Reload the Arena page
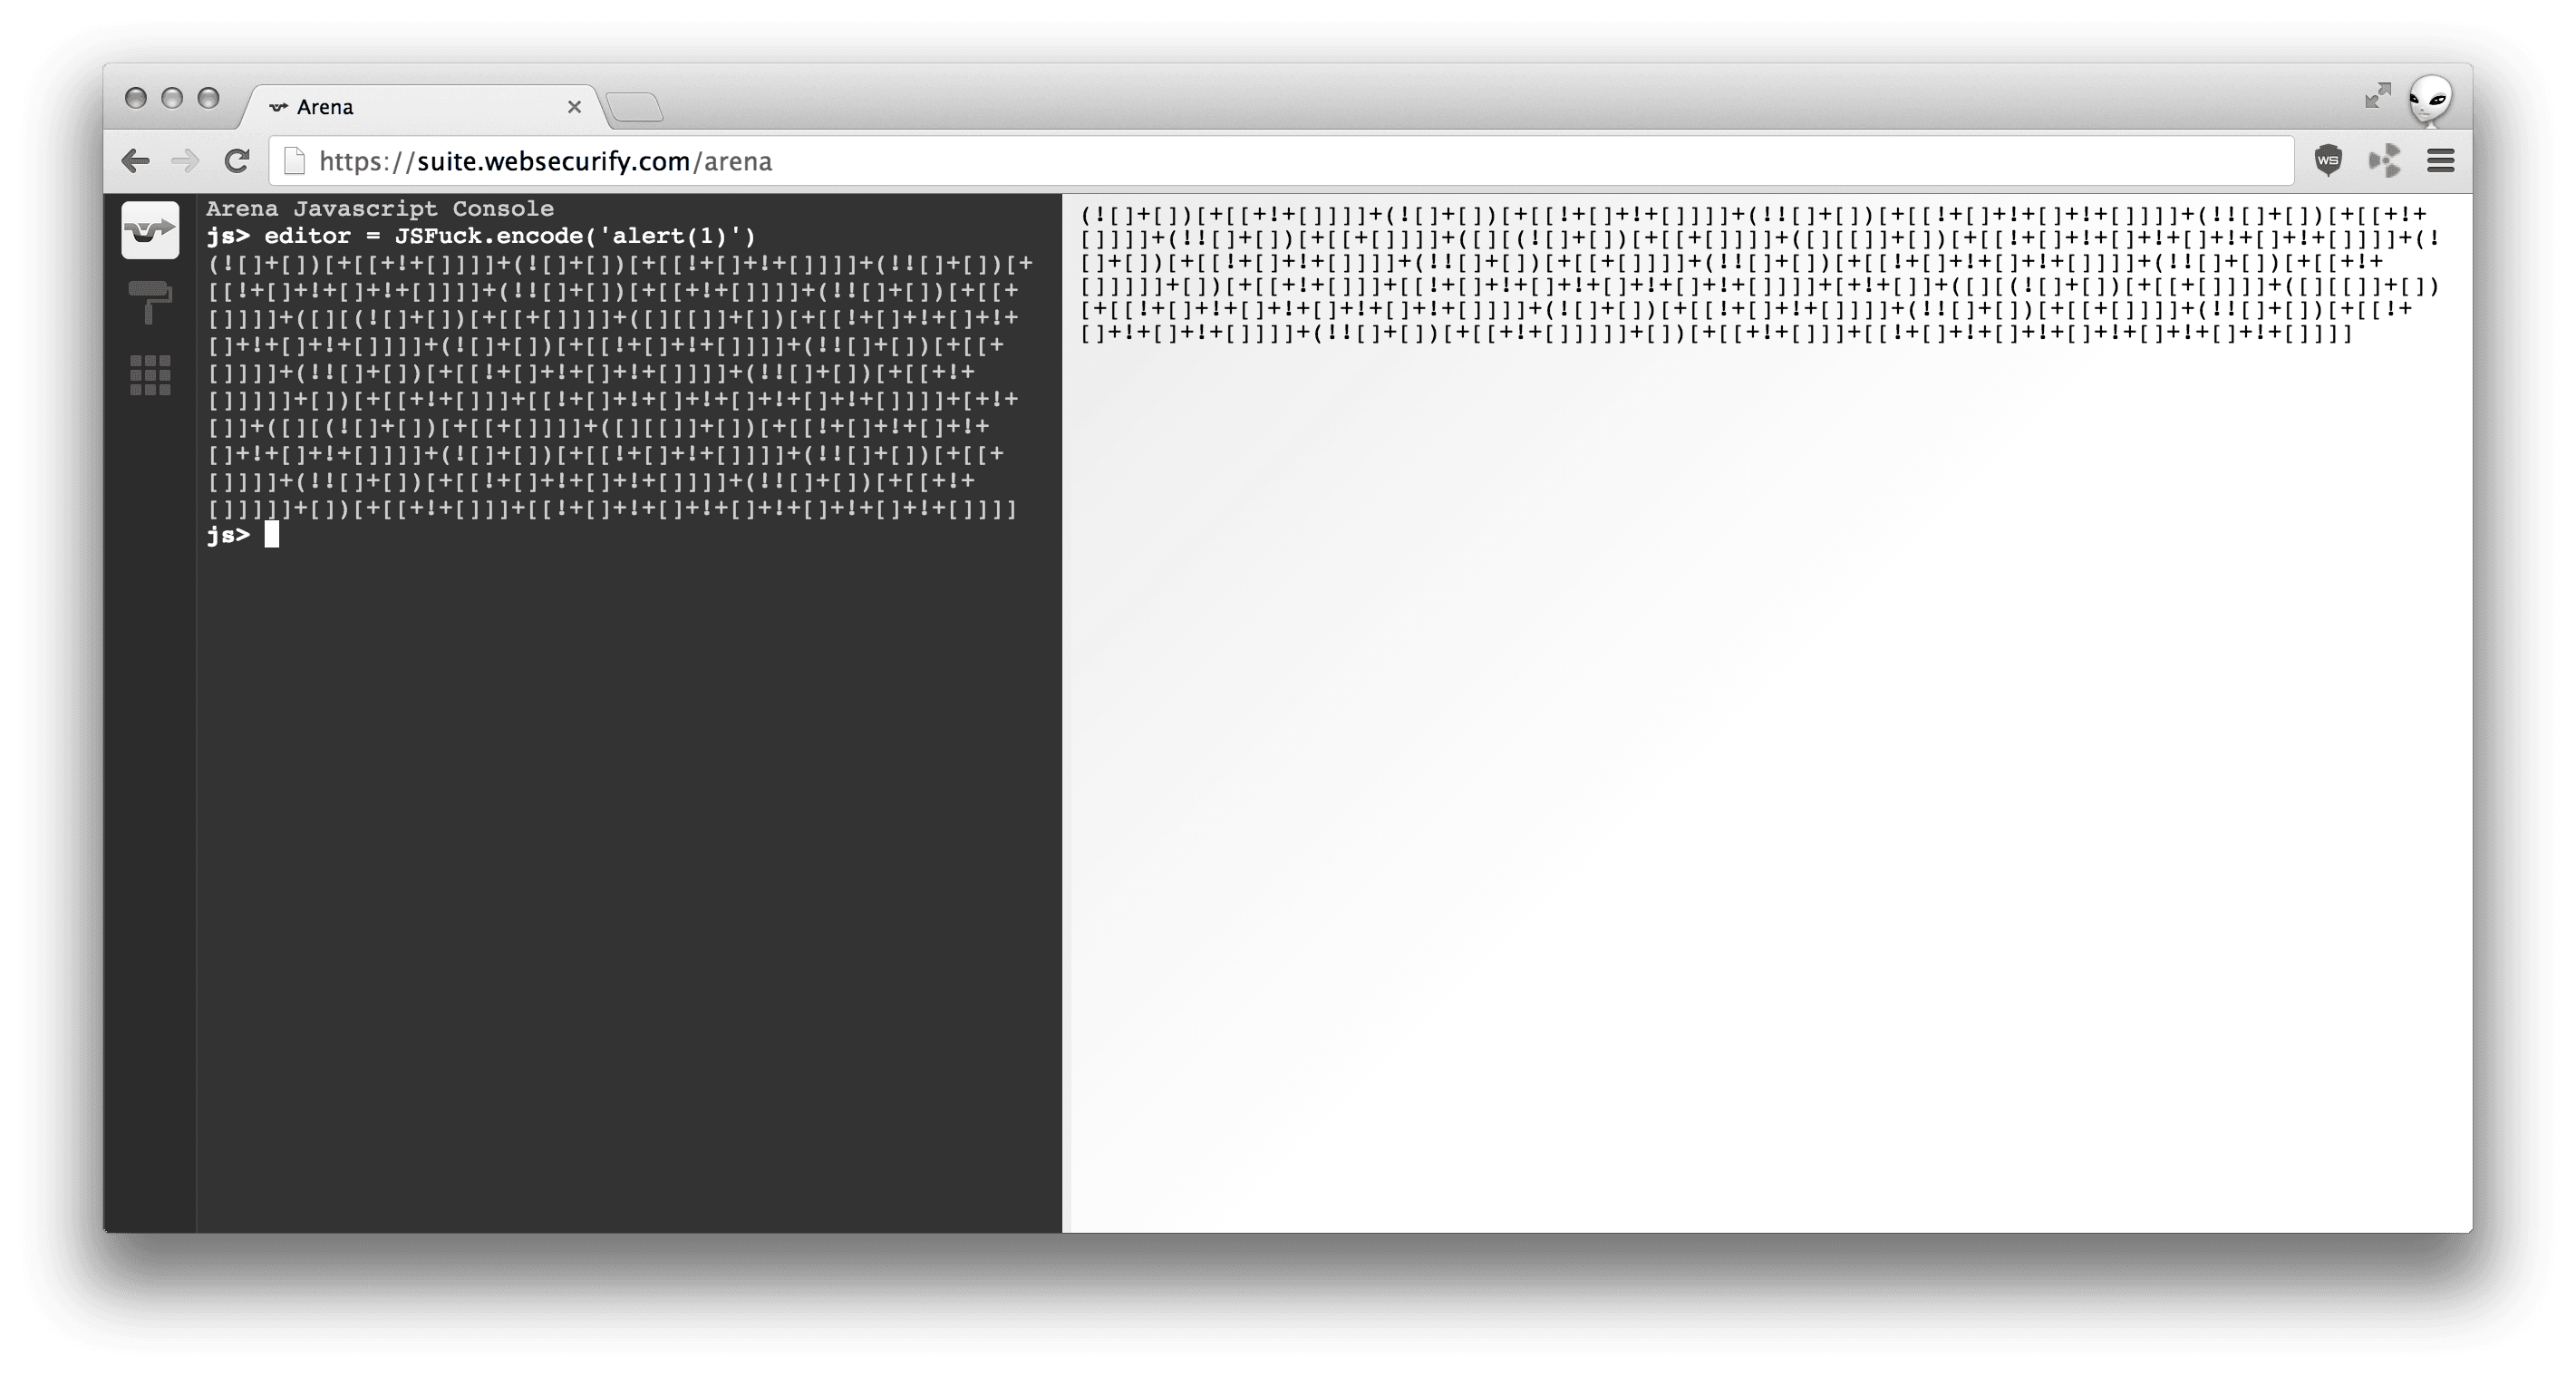The image size is (2576, 1376). tap(237, 161)
